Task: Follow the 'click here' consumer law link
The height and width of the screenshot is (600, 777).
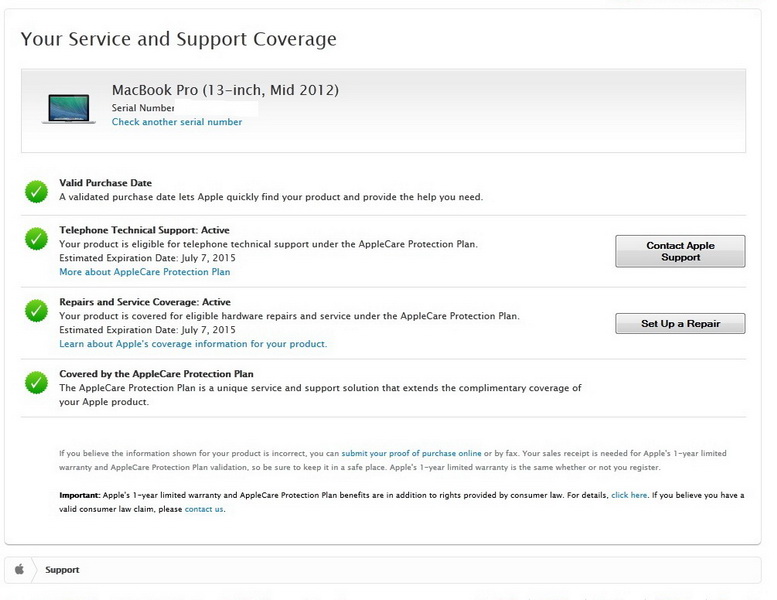Action: point(629,495)
